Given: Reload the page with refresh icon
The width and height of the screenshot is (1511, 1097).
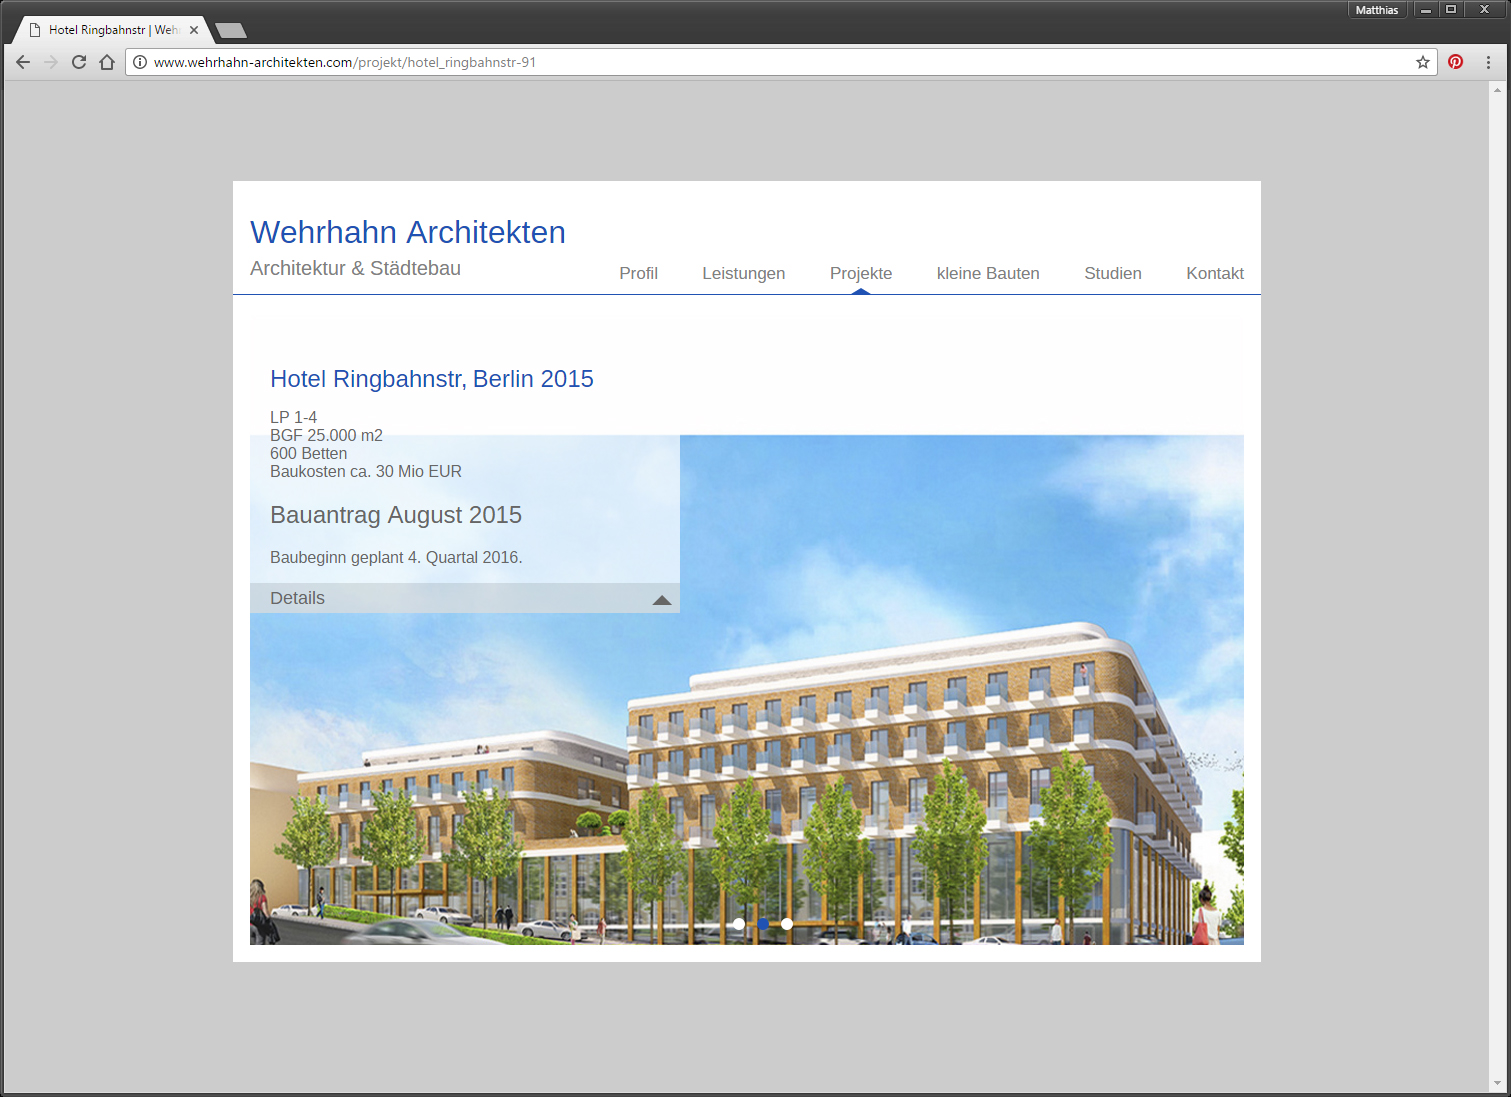Looking at the screenshot, I should coord(79,62).
